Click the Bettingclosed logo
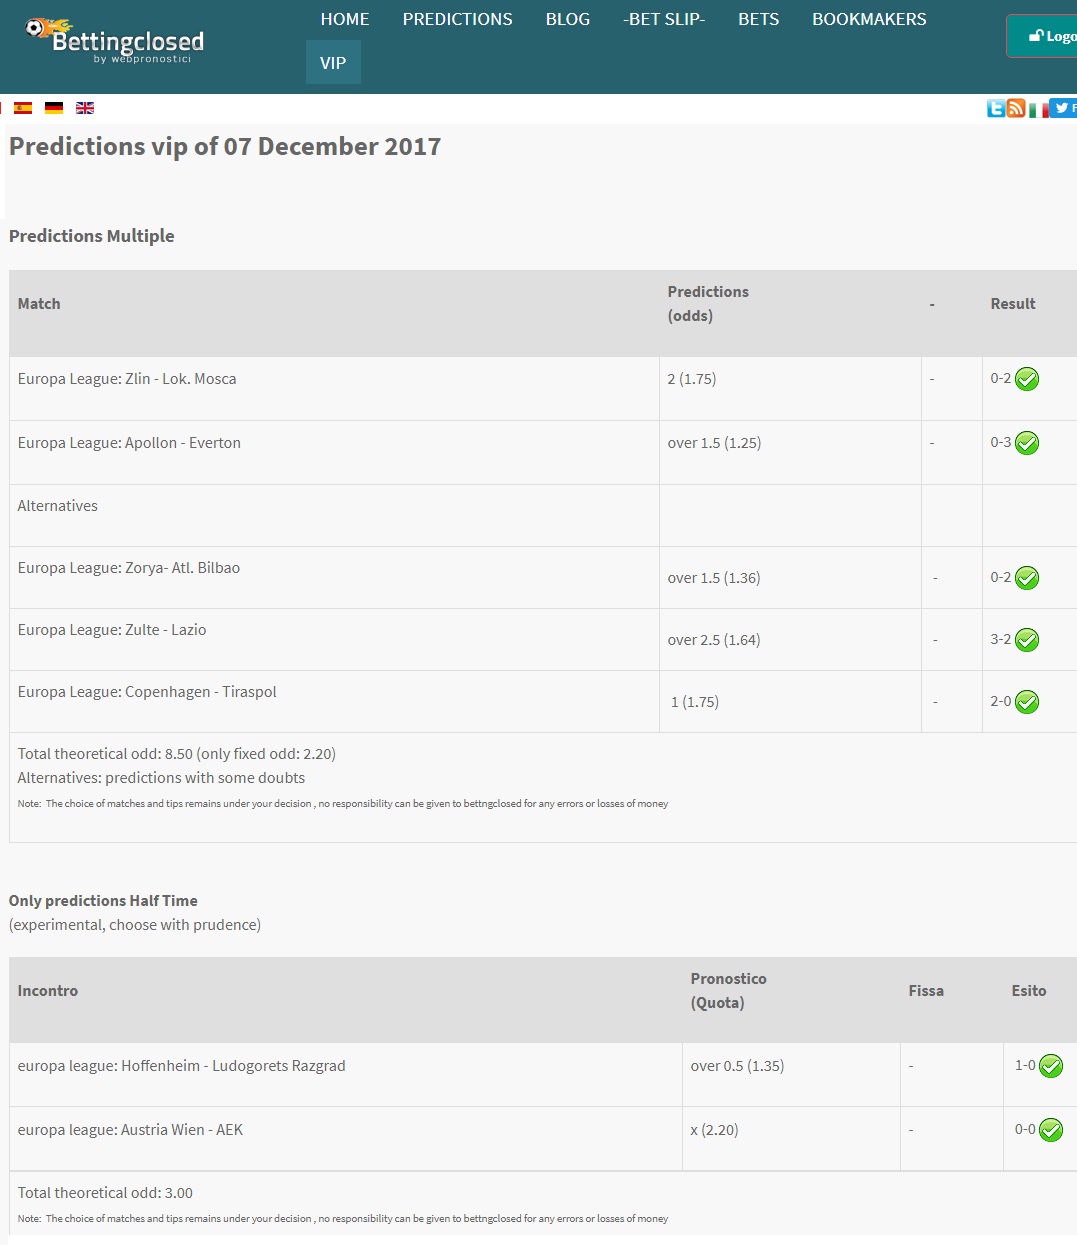 115,41
